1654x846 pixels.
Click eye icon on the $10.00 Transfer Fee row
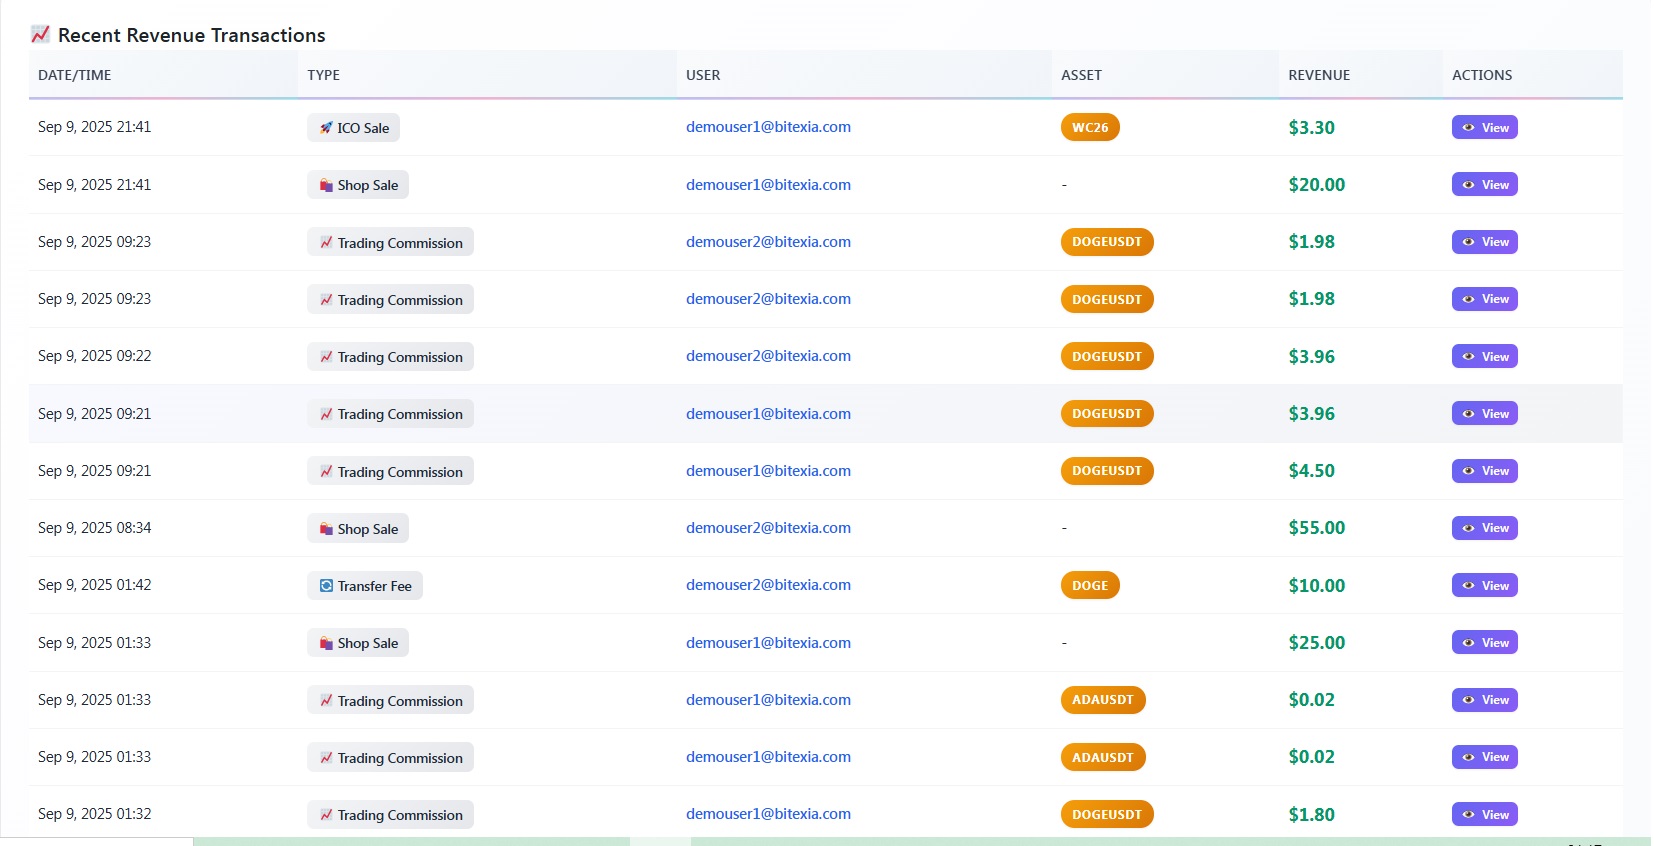(1468, 586)
